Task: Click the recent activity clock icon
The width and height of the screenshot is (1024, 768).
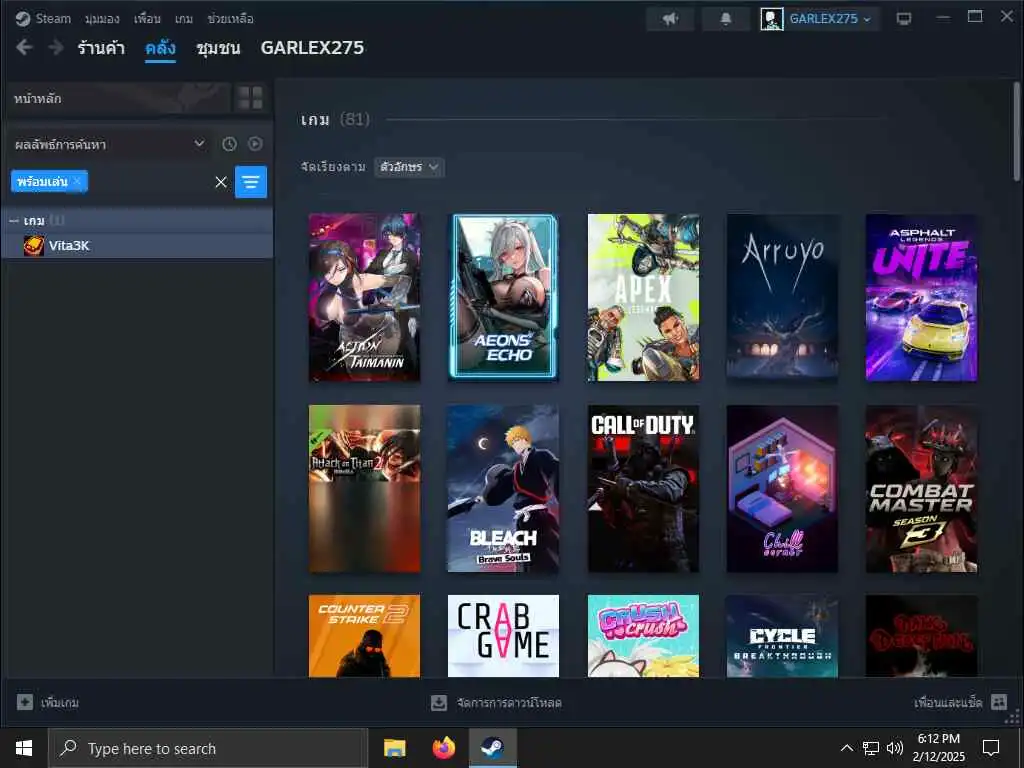Action: point(229,144)
